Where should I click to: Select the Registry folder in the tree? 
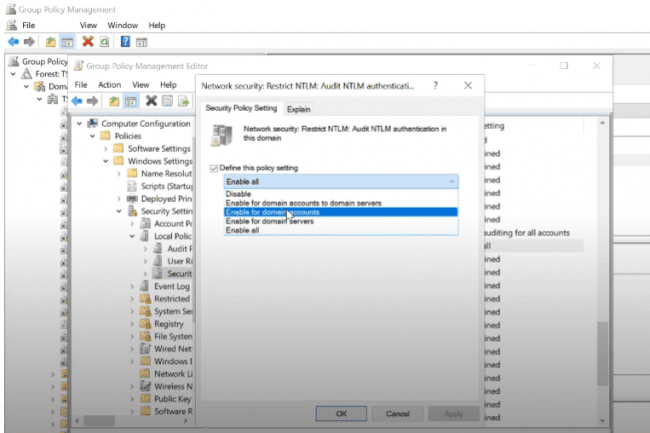[168, 324]
